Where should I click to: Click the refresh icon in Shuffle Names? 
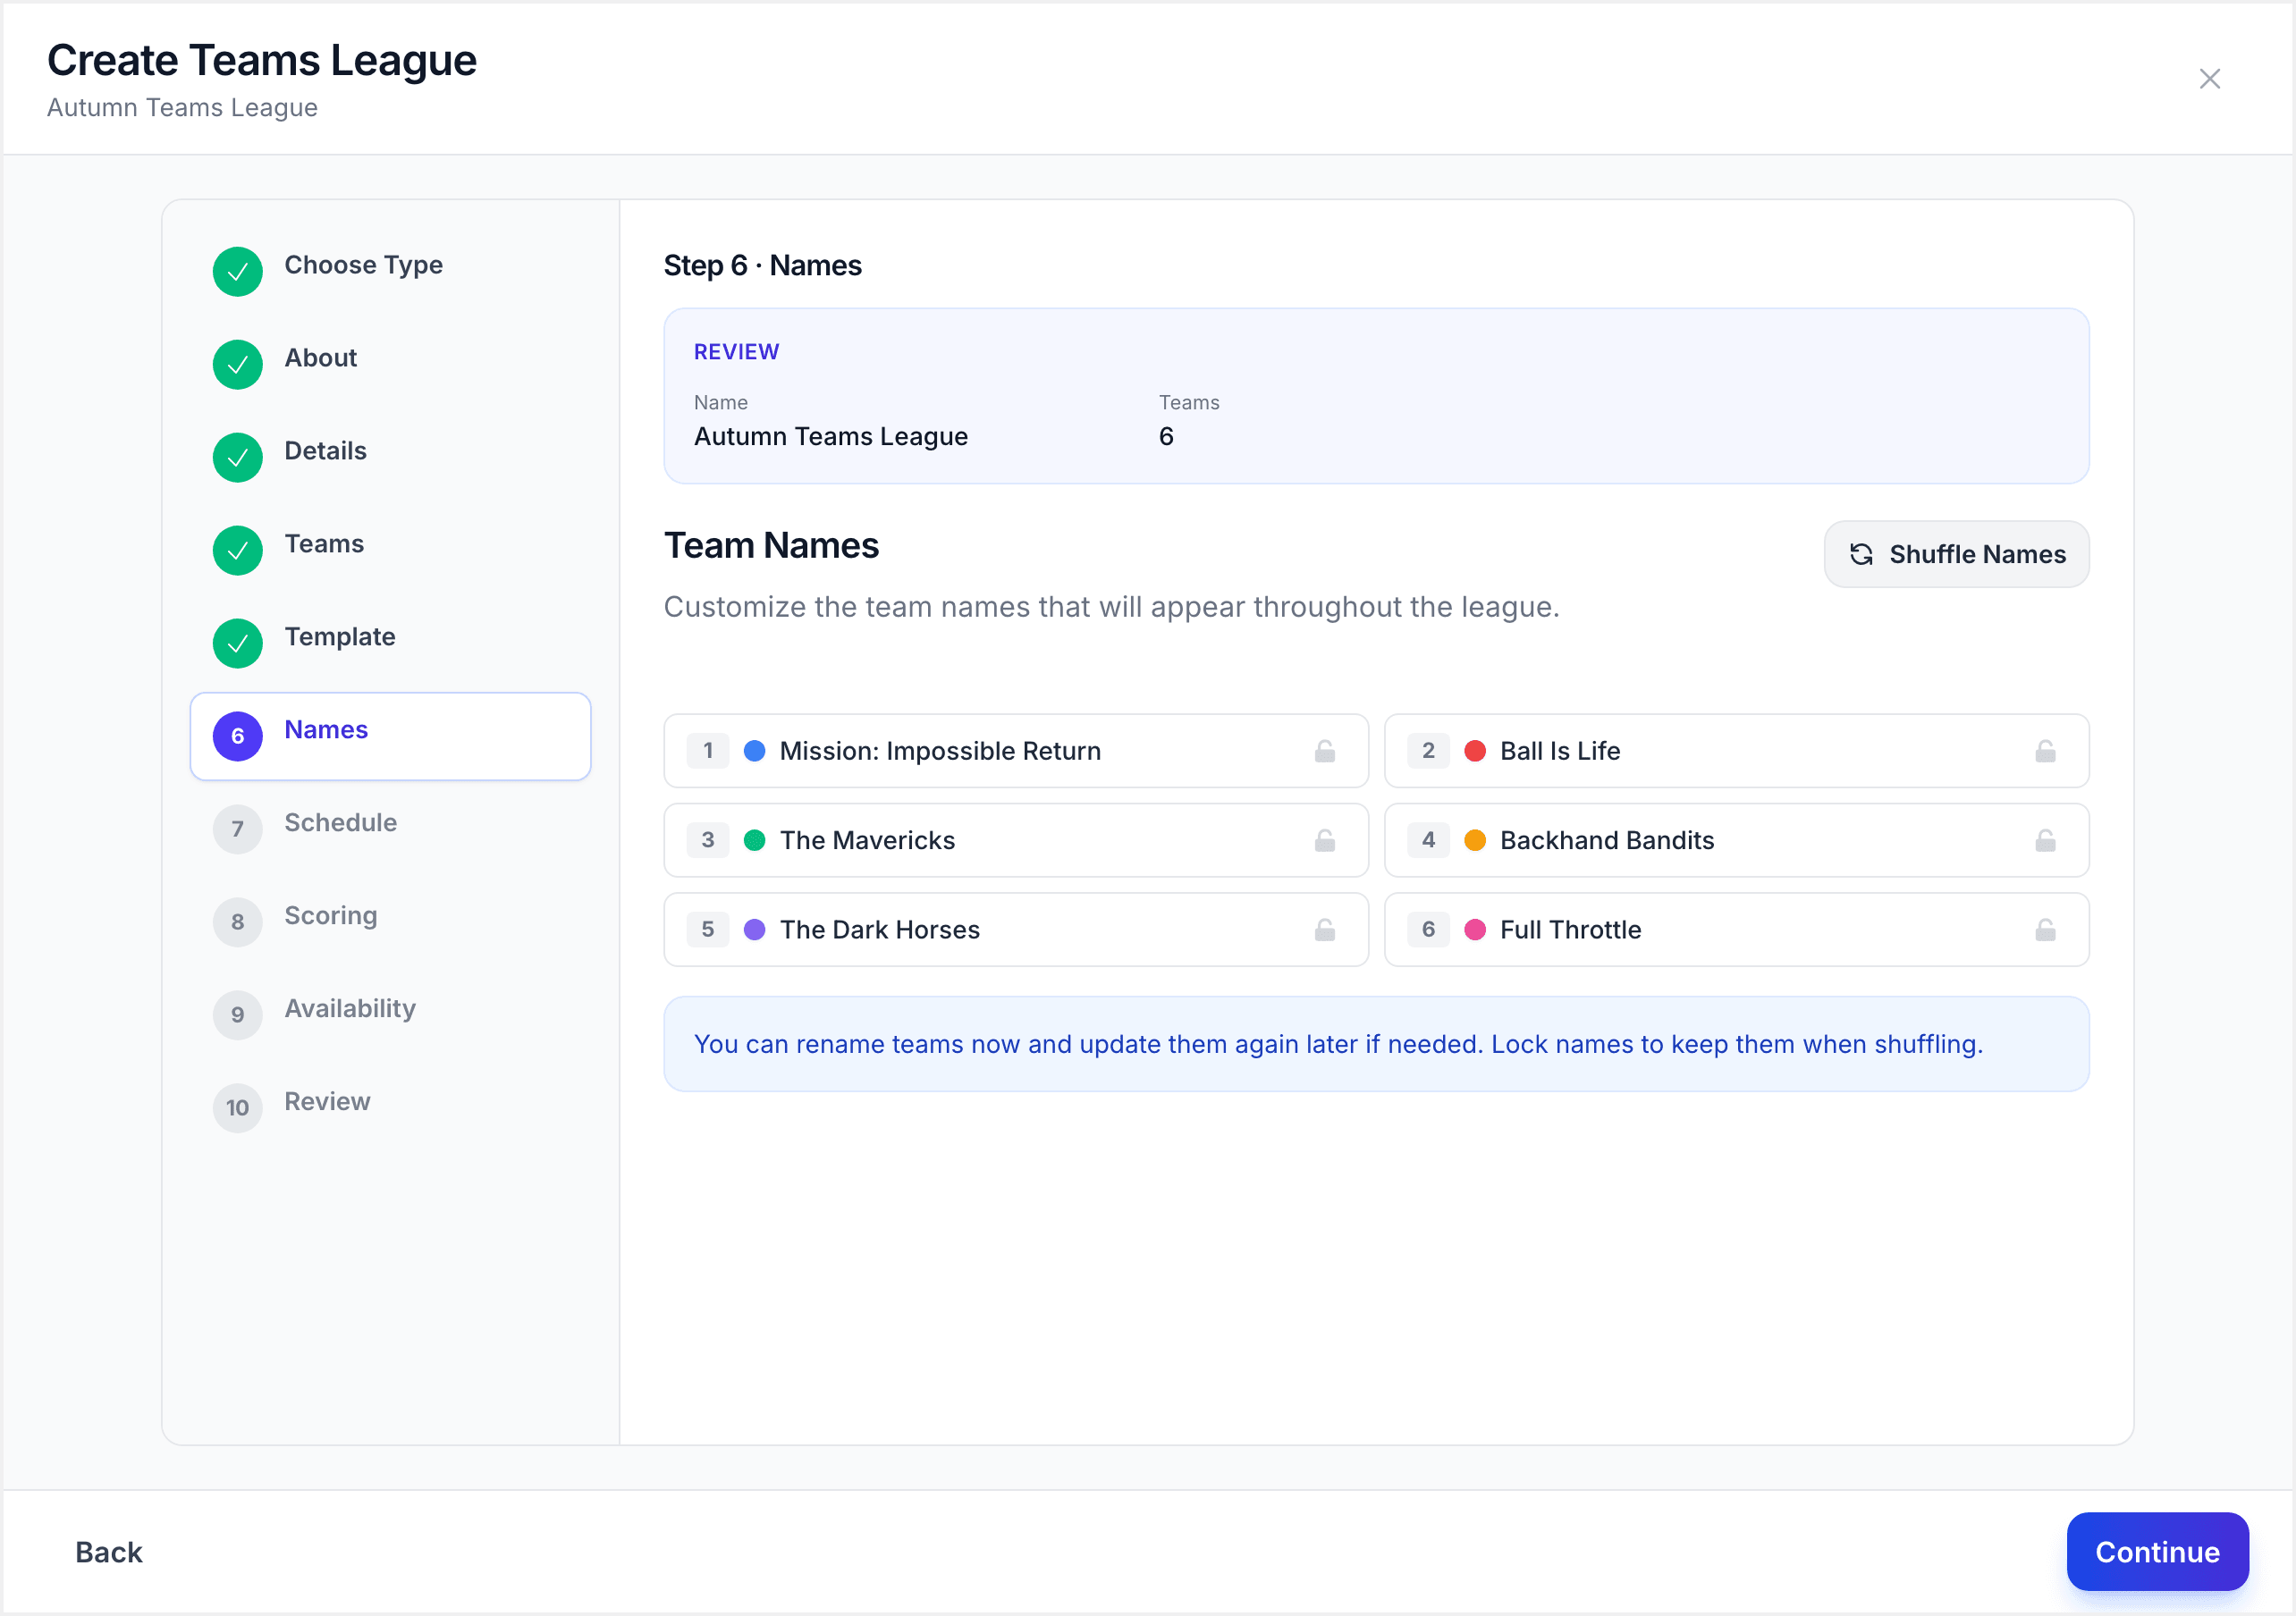(x=1861, y=554)
